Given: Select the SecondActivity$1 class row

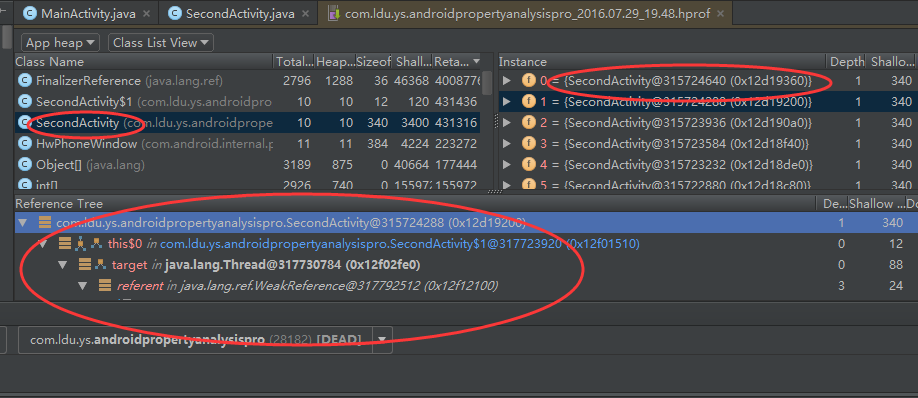Looking at the screenshot, I should coord(247,102).
